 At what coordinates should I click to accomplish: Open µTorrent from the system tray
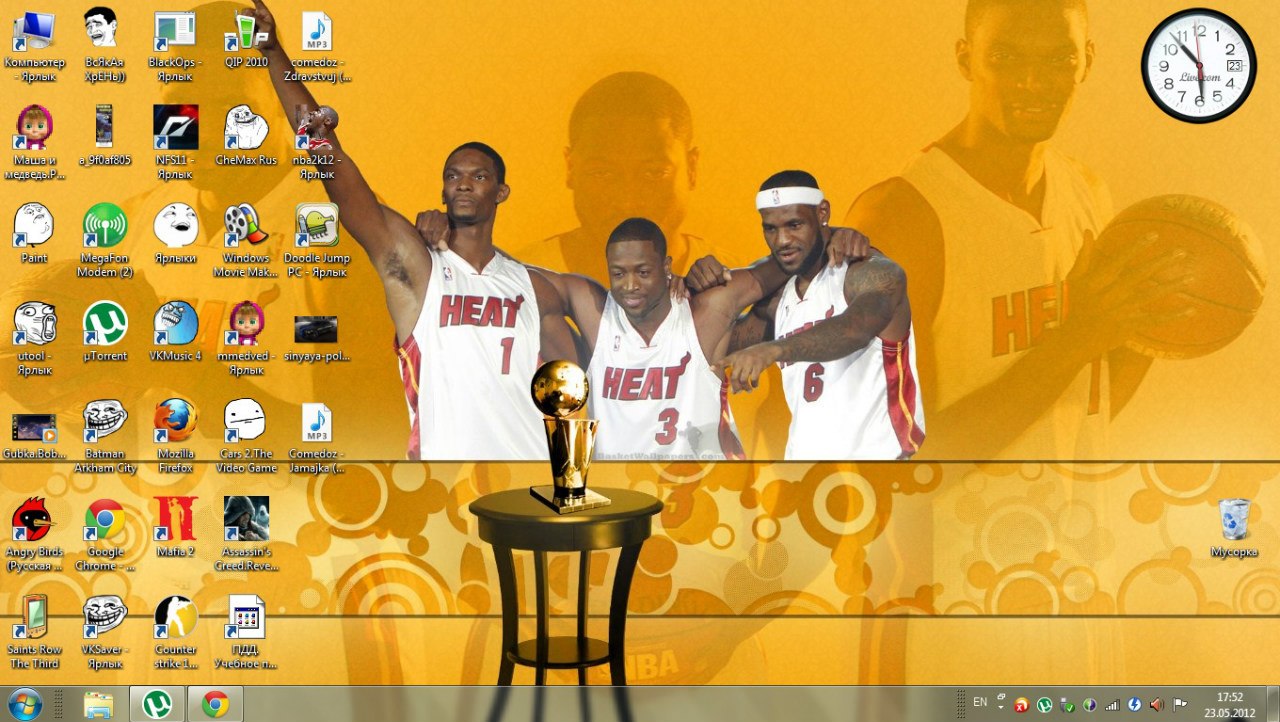(x=1045, y=704)
